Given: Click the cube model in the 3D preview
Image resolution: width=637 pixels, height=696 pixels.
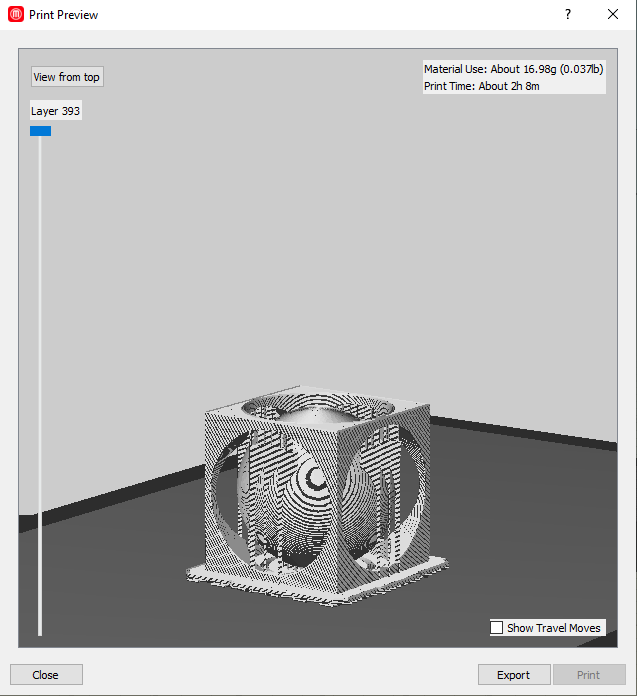Looking at the screenshot, I should (x=317, y=495).
